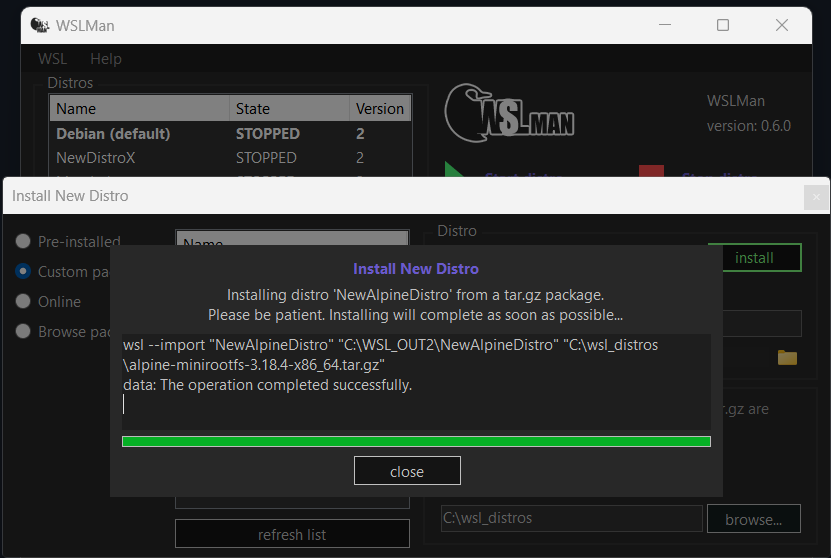Open the Help menu
This screenshot has height=558, width=831.
pos(106,59)
